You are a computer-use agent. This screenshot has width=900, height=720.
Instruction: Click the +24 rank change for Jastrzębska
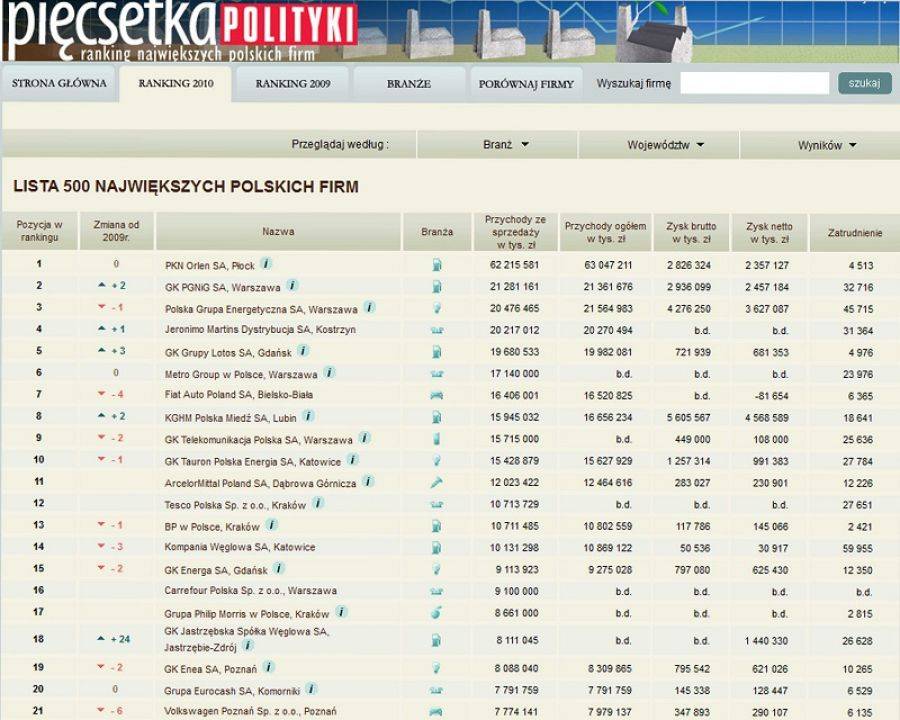point(115,639)
